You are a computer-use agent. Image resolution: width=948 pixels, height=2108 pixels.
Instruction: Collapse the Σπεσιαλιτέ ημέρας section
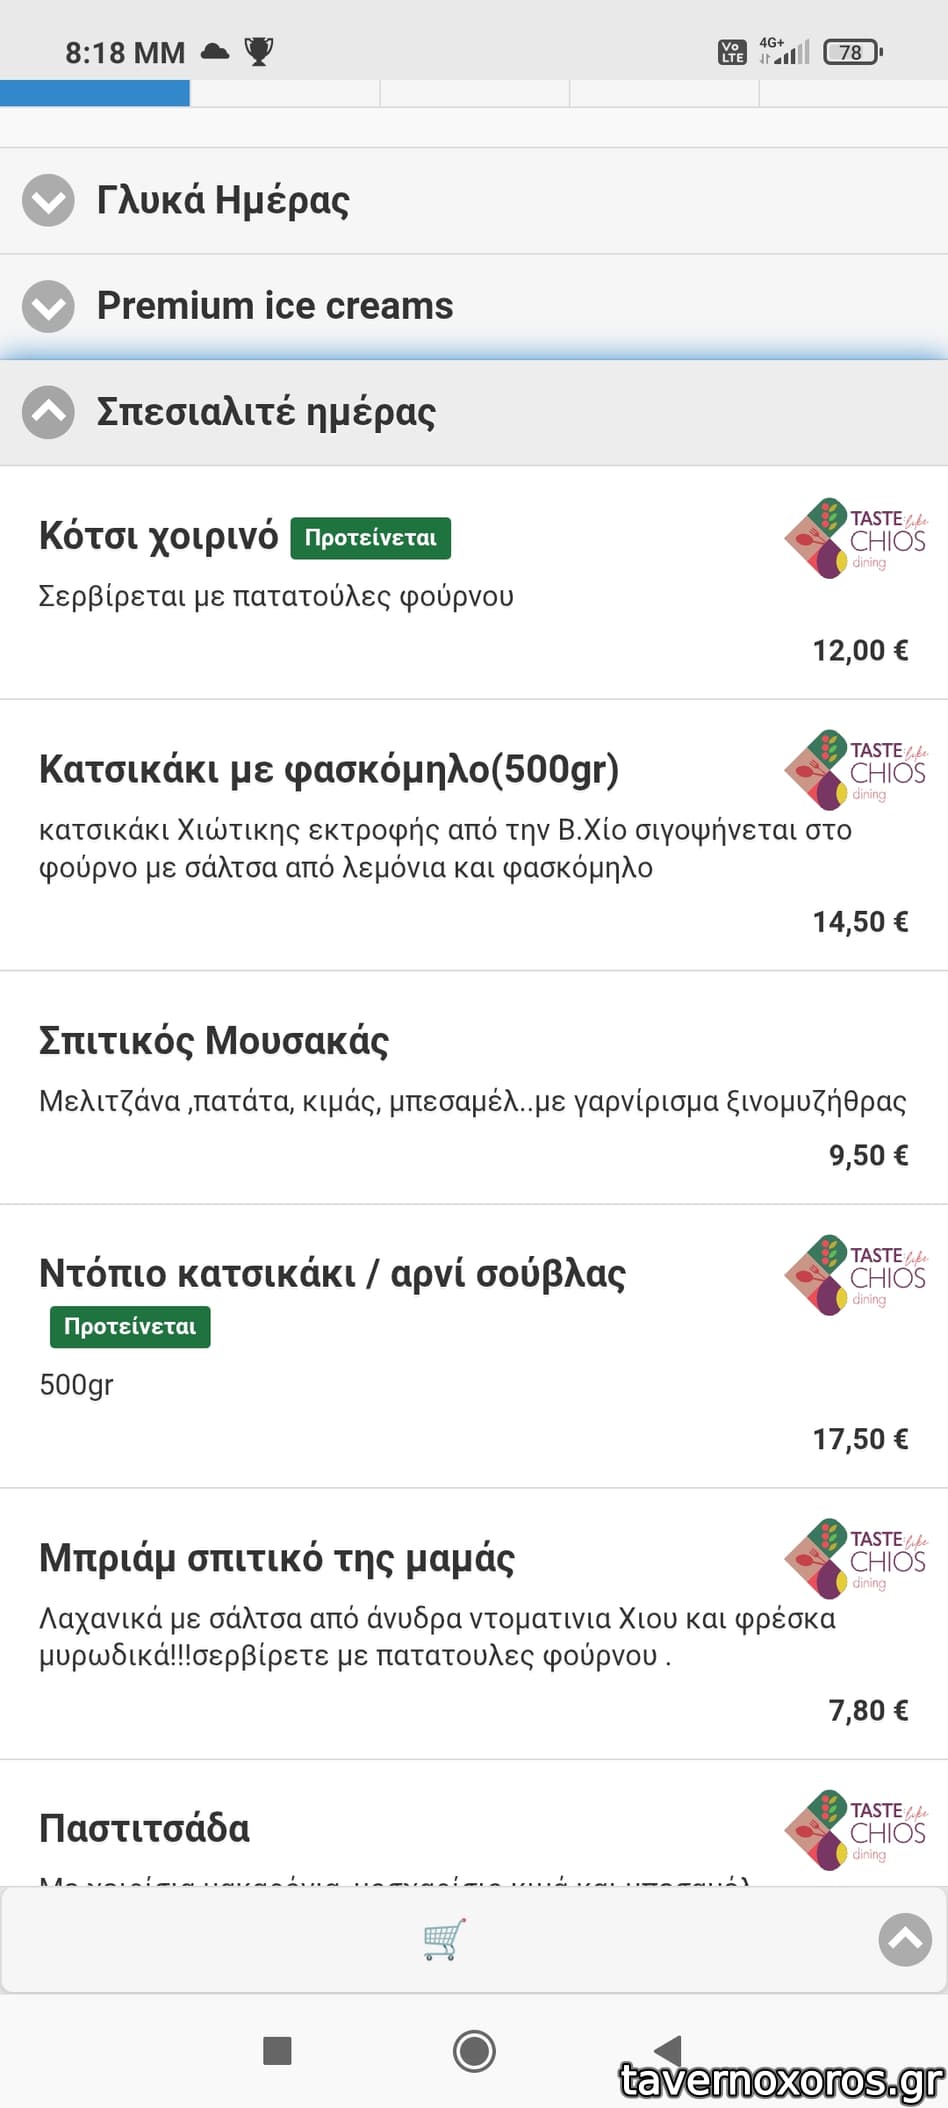[x=48, y=412]
